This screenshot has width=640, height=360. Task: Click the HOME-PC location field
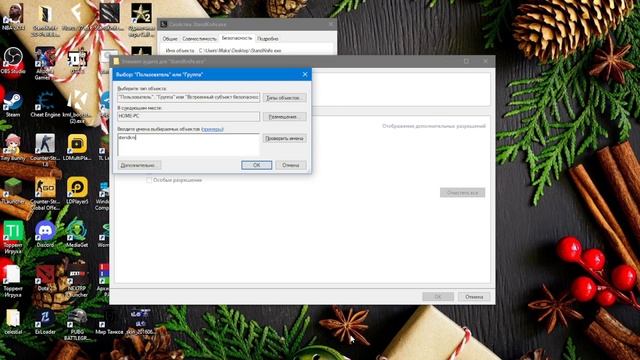[188, 116]
